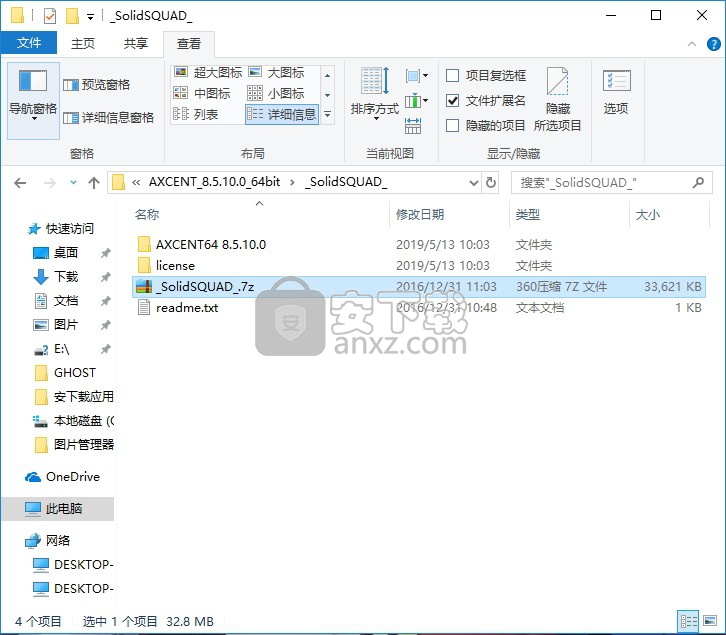Click the search magnifier icon
The height and width of the screenshot is (635, 726).
698,182
